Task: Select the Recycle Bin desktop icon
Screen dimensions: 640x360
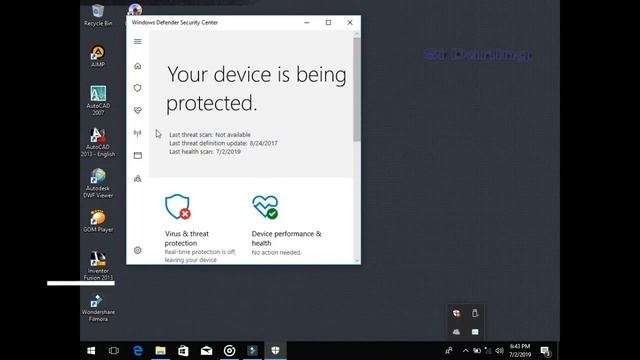Action: point(98,16)
